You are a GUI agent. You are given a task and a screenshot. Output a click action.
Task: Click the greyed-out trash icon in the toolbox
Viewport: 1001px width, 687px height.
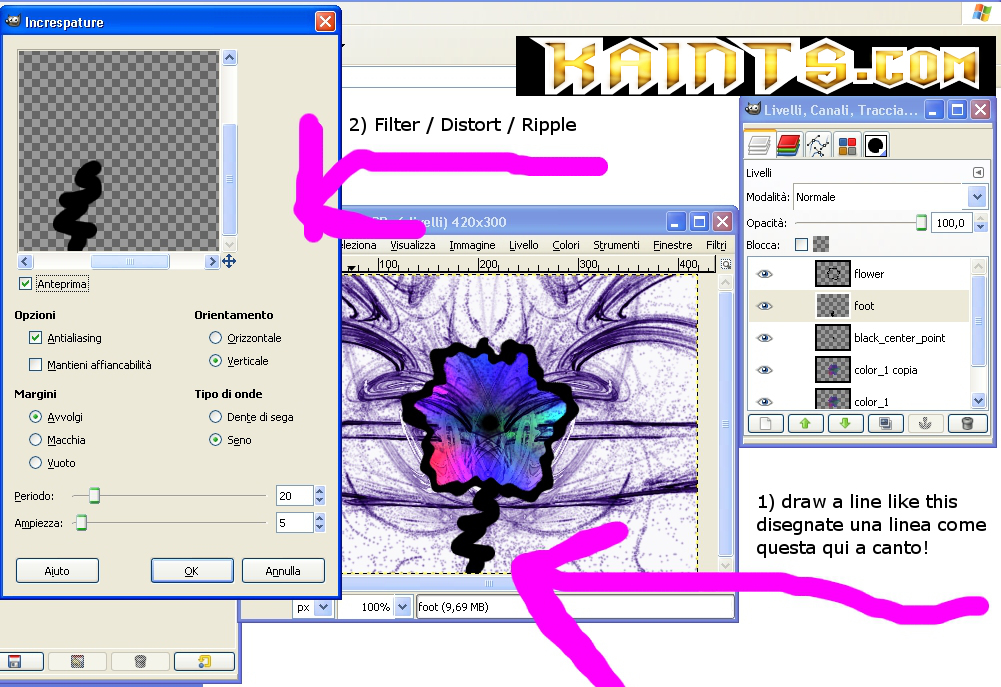[140, 661]
